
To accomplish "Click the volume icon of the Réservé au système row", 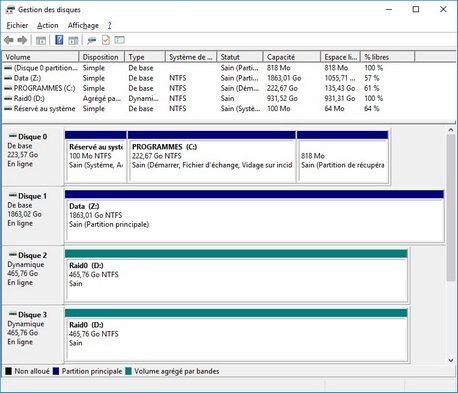I will pos(8,109).
